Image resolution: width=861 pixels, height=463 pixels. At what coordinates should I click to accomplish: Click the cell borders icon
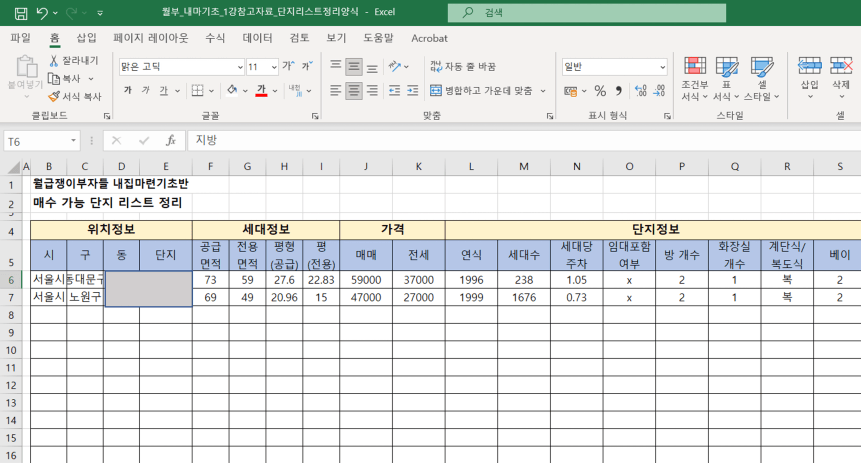click(x=198, y=91)
